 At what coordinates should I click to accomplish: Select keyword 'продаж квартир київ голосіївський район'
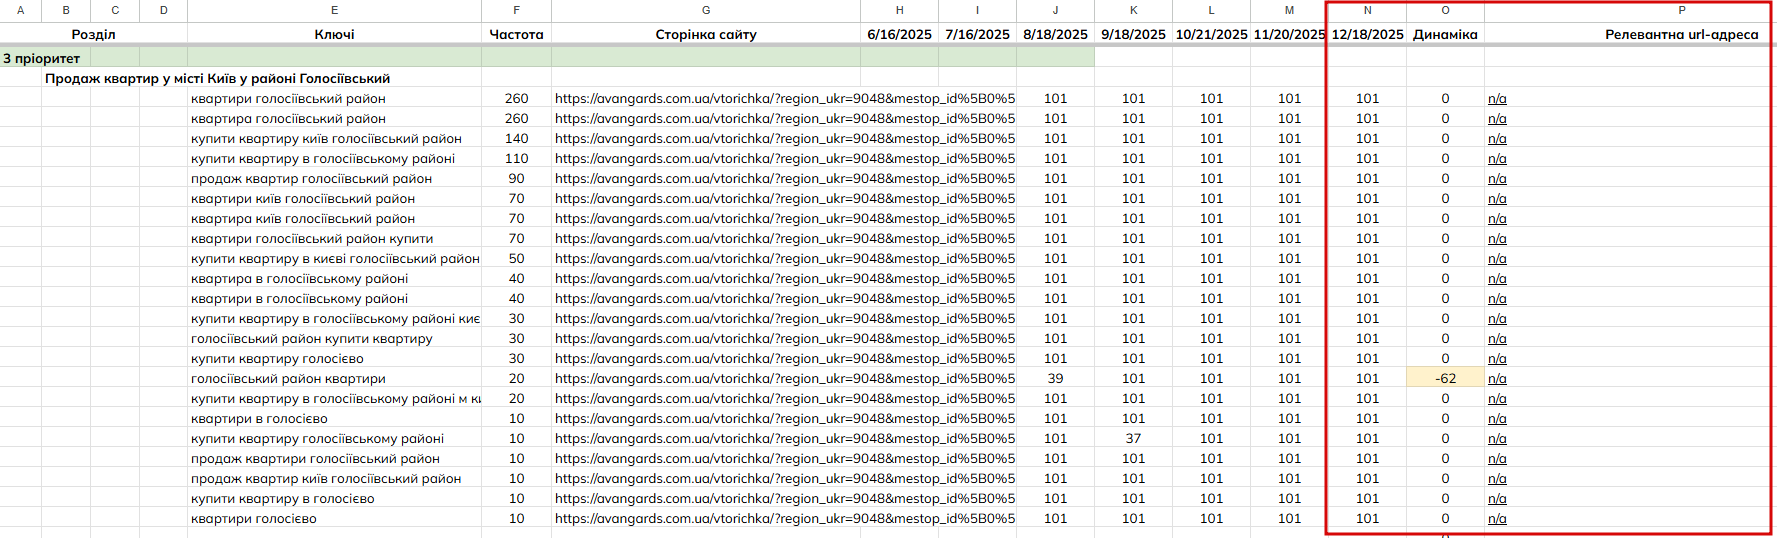[x=326, y=478]
